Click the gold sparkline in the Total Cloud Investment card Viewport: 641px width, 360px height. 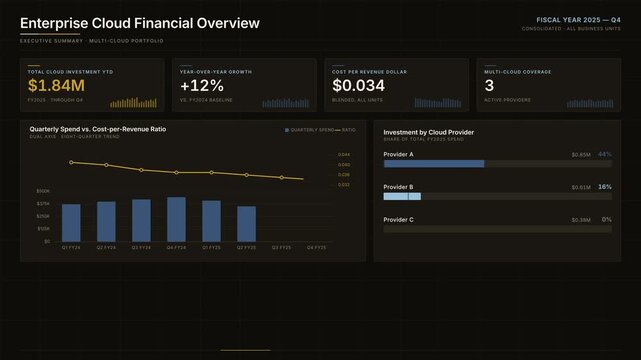coord(133,103)
